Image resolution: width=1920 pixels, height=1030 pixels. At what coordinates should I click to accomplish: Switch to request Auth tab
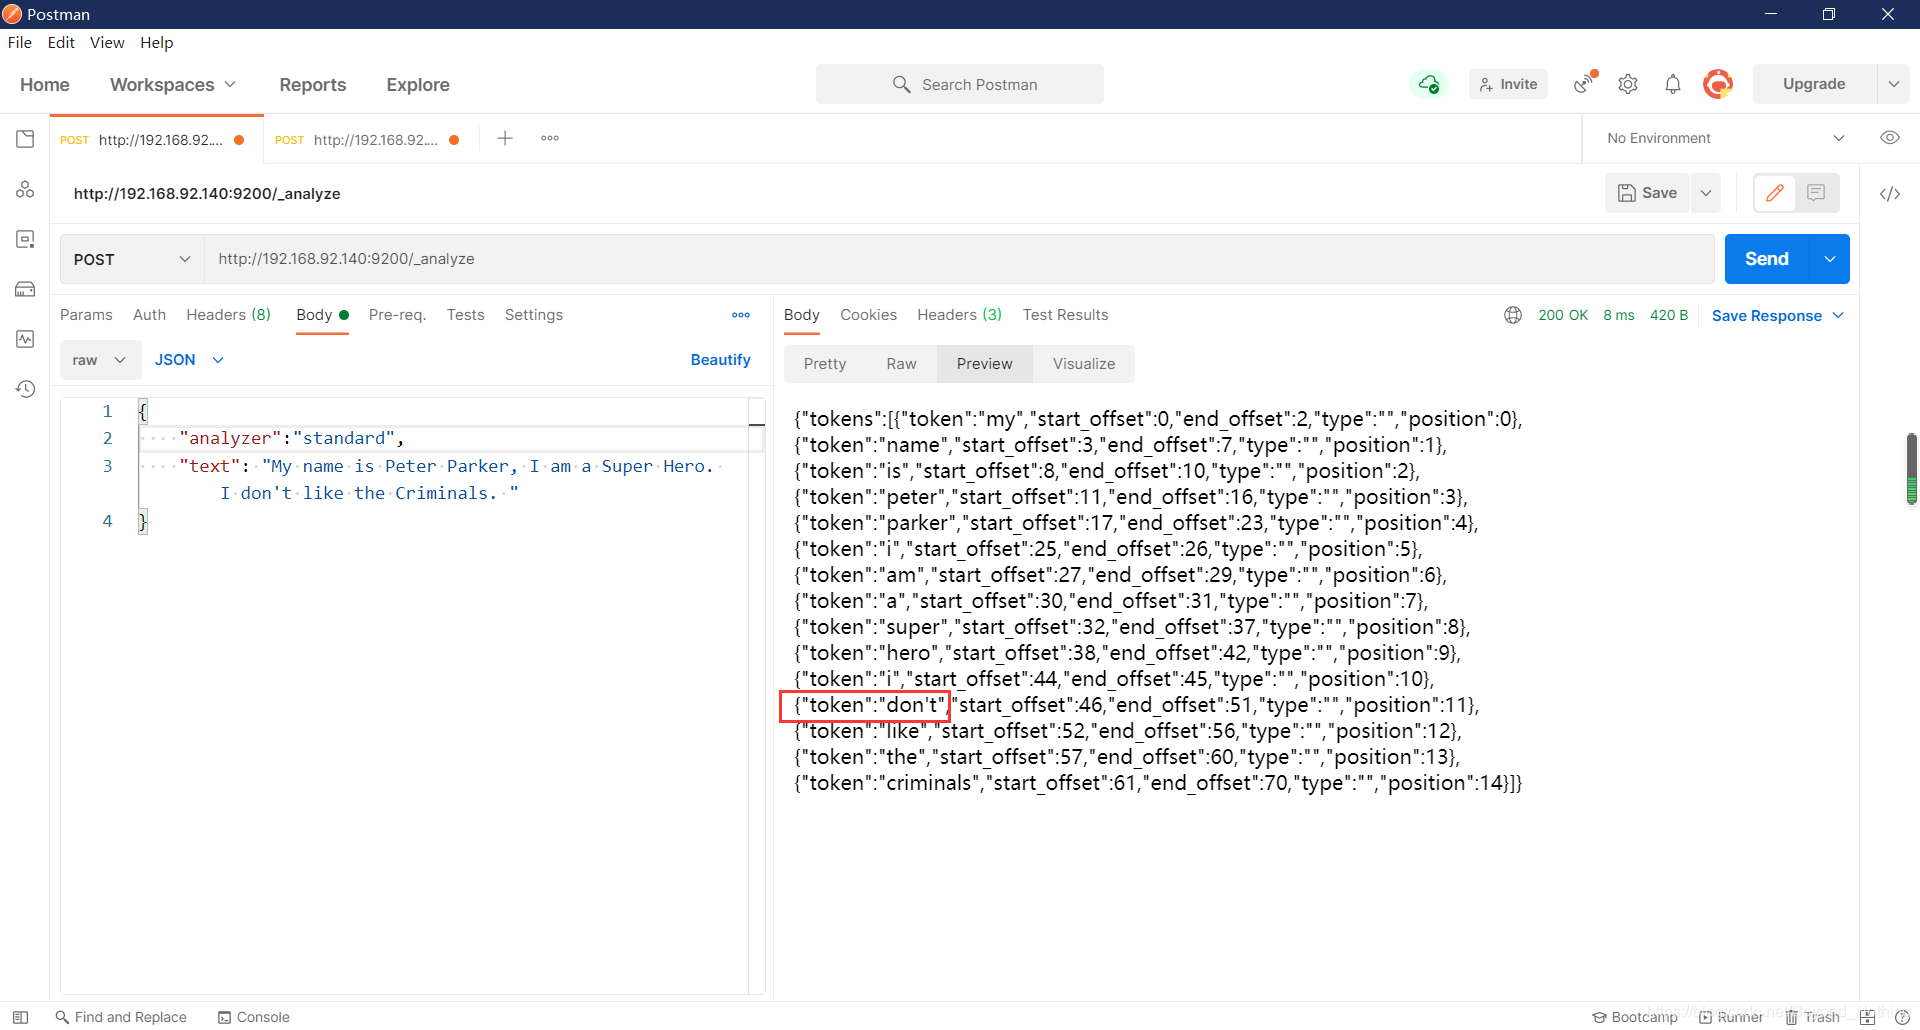pos(150,315)
